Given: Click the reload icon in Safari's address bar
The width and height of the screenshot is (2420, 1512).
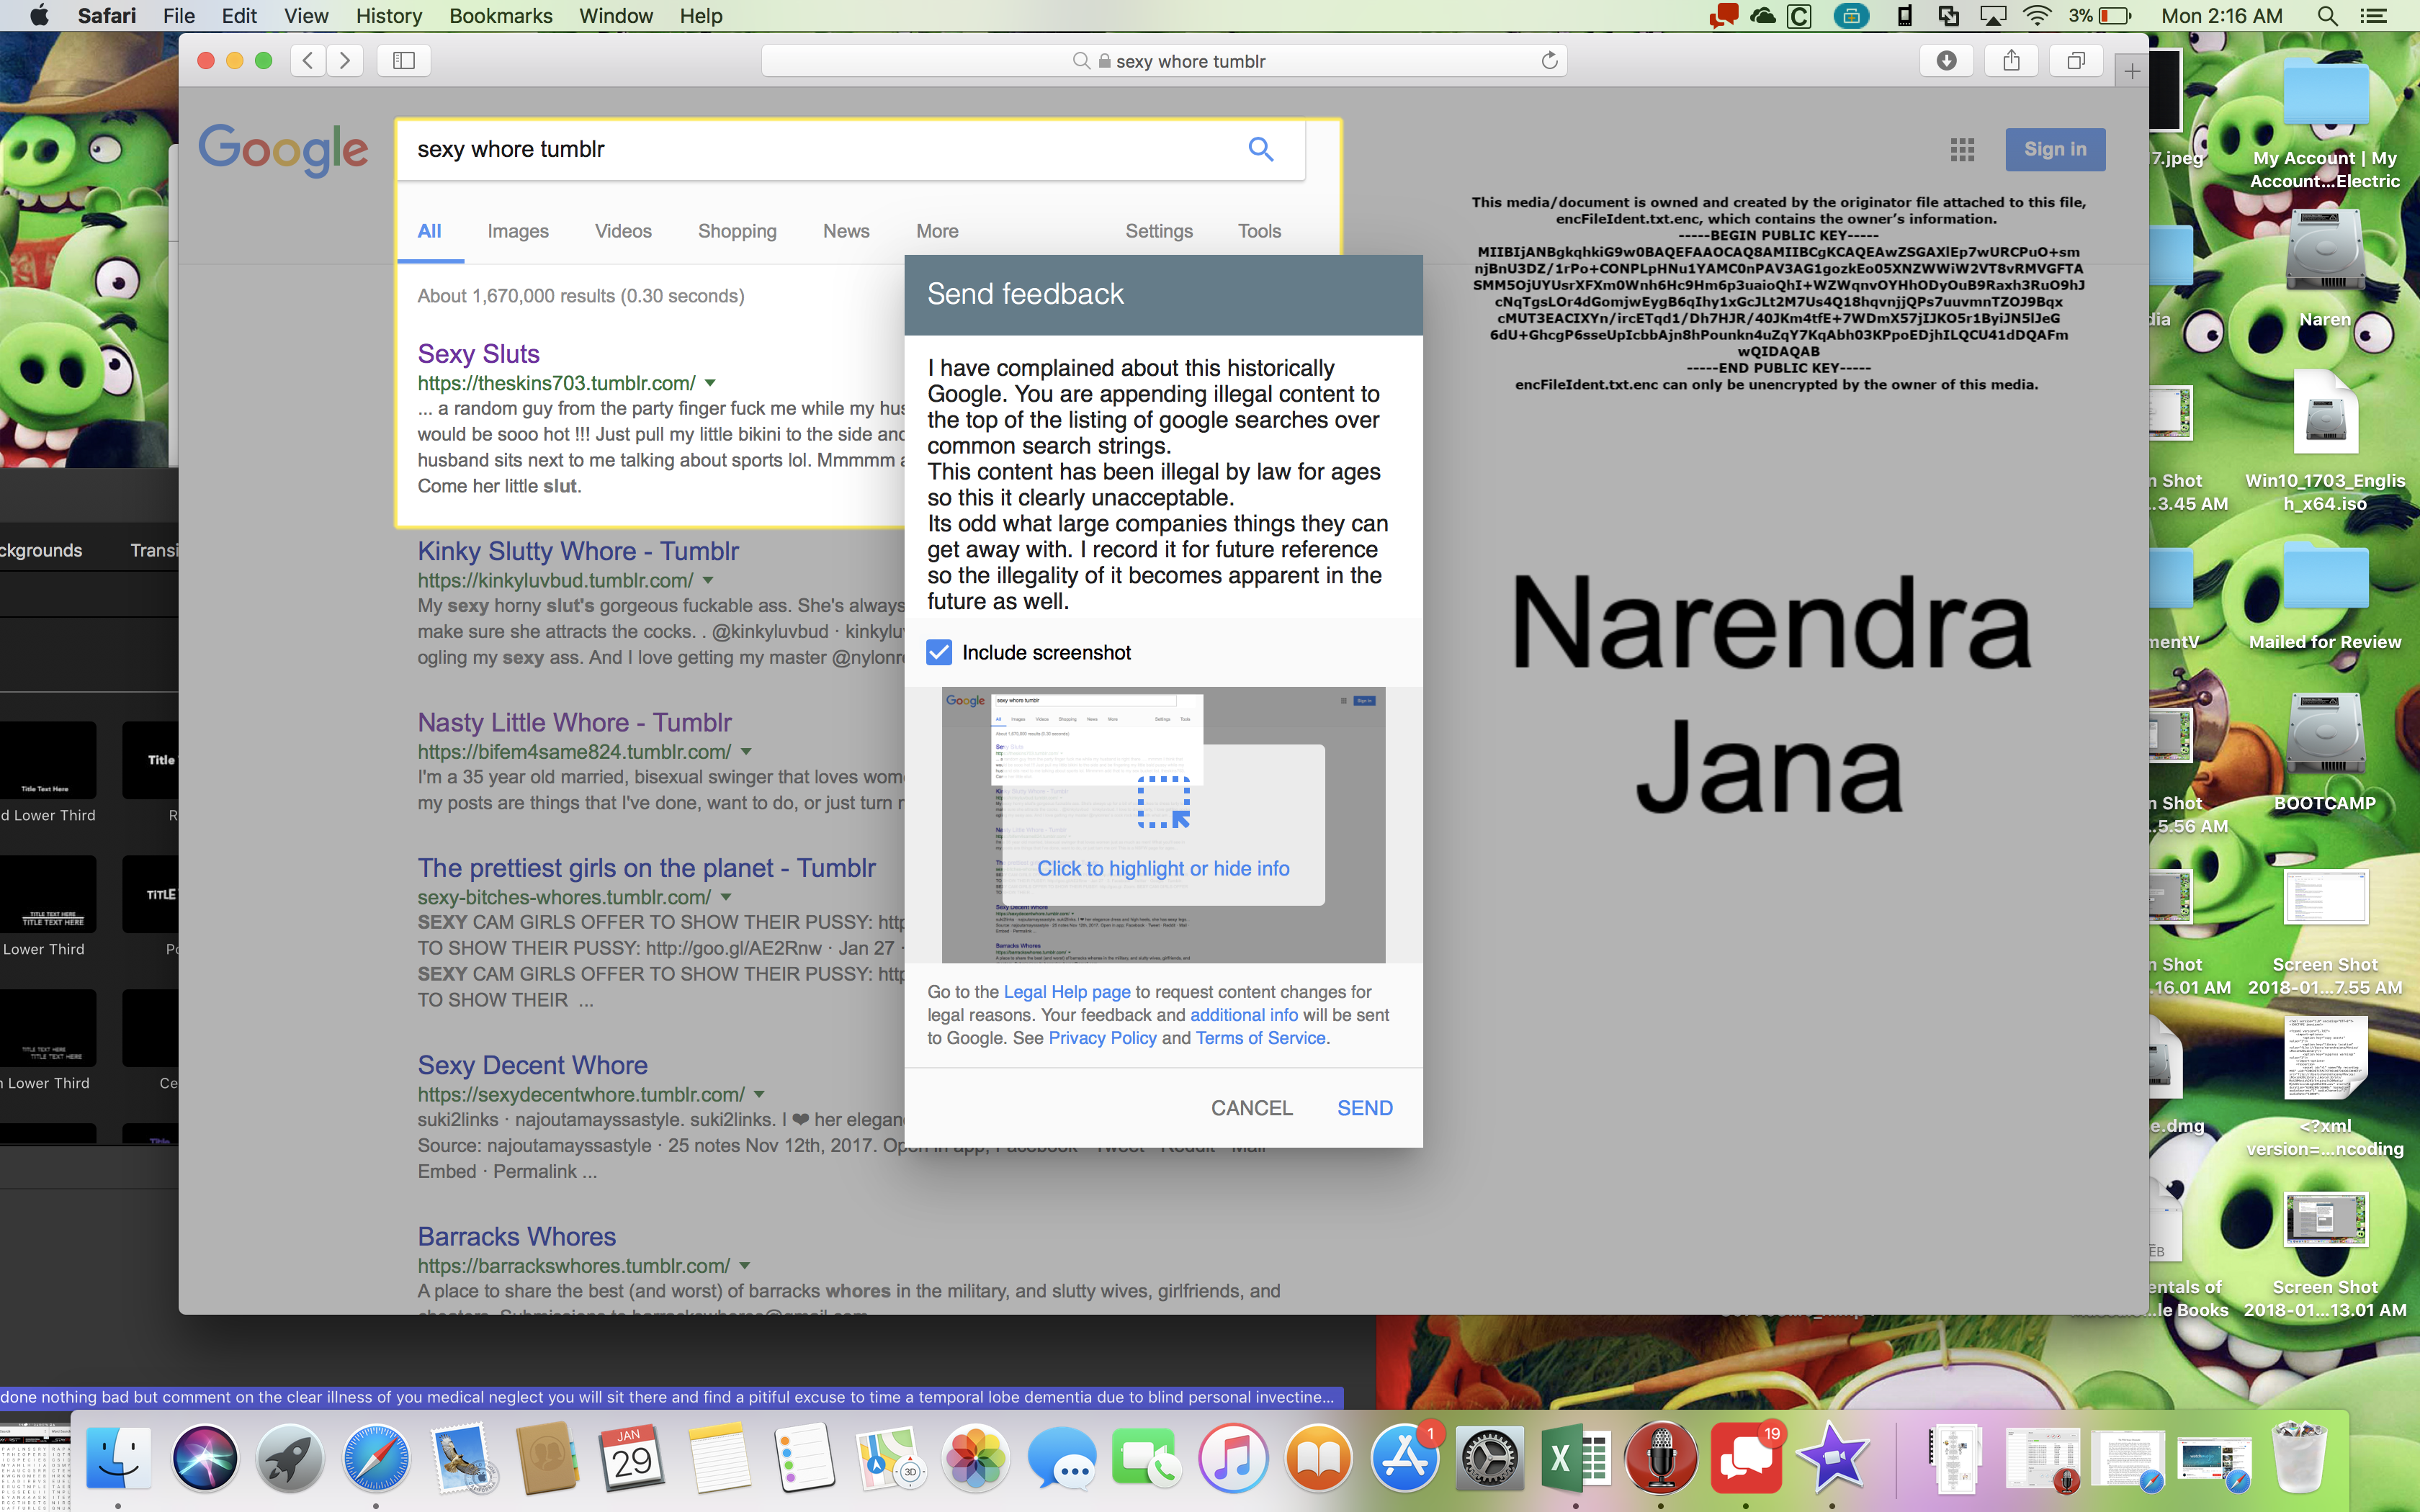Looking at the screenshot, I should (1550, 60).
